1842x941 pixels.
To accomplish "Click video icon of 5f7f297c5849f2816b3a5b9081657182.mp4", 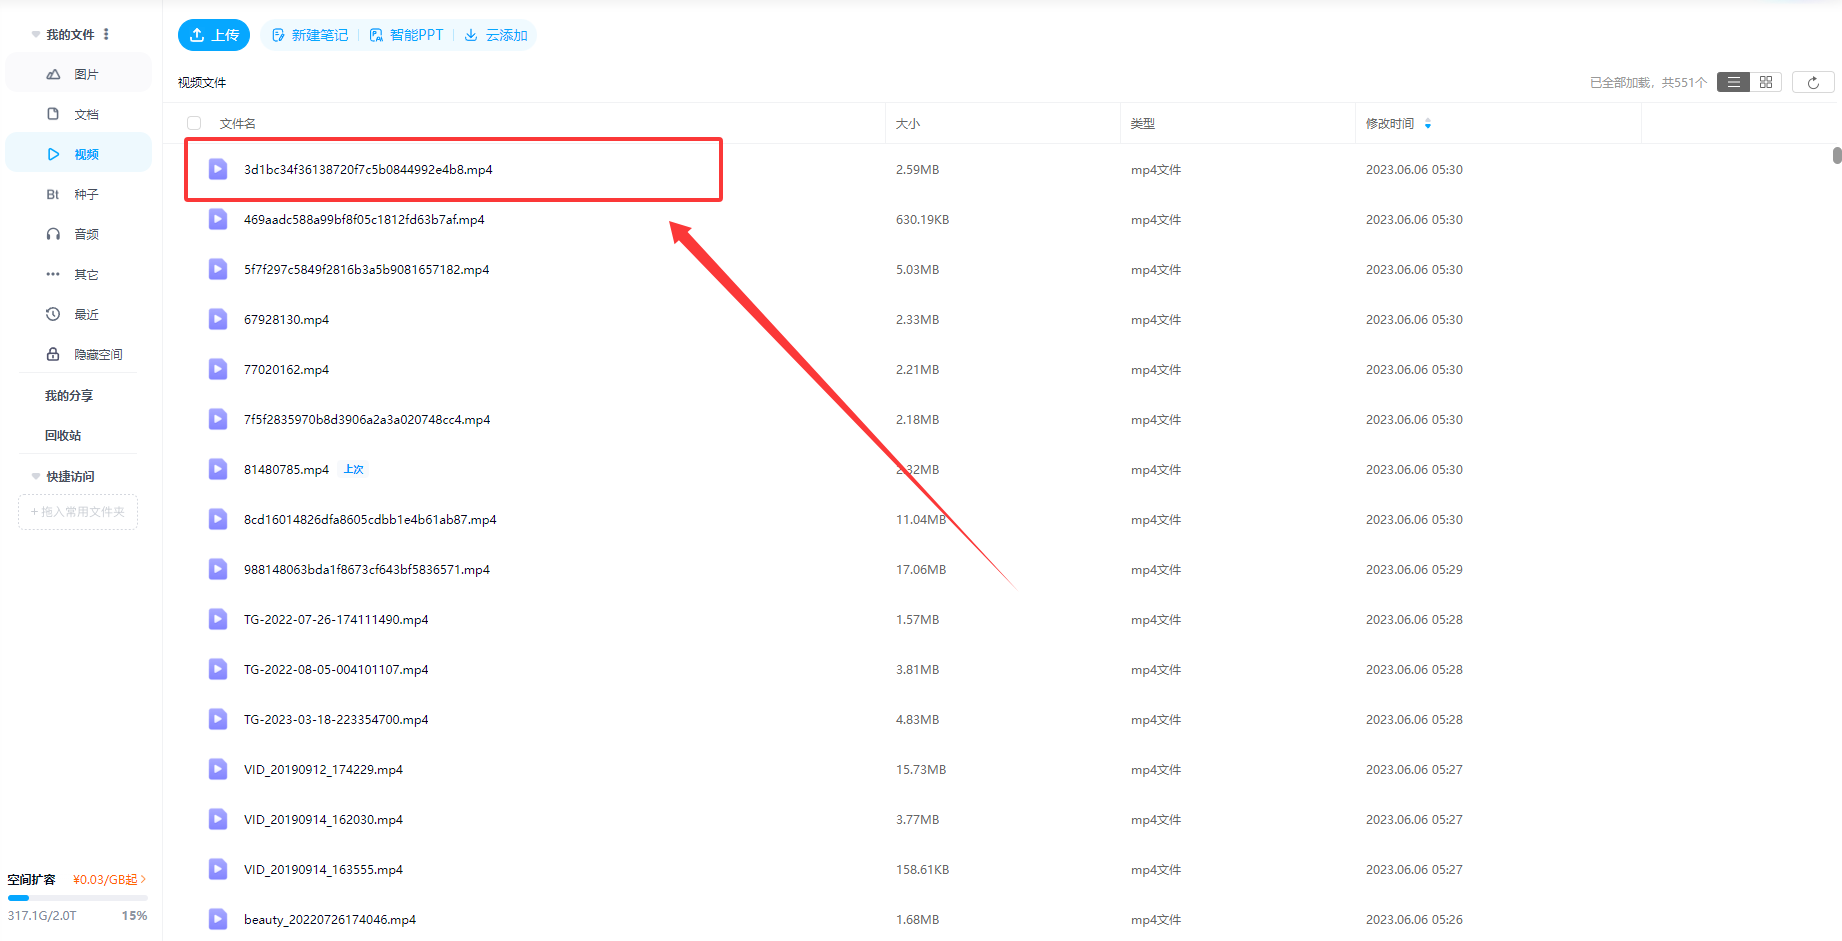I will click(218, 269).
